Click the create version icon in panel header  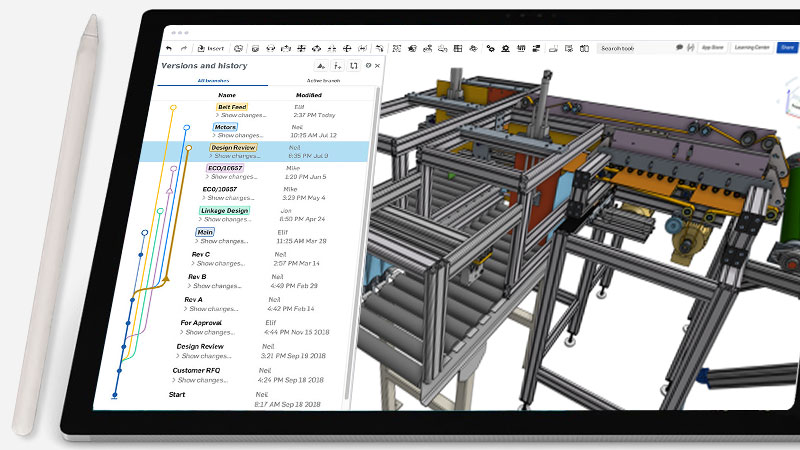click(x=320, y=65)
